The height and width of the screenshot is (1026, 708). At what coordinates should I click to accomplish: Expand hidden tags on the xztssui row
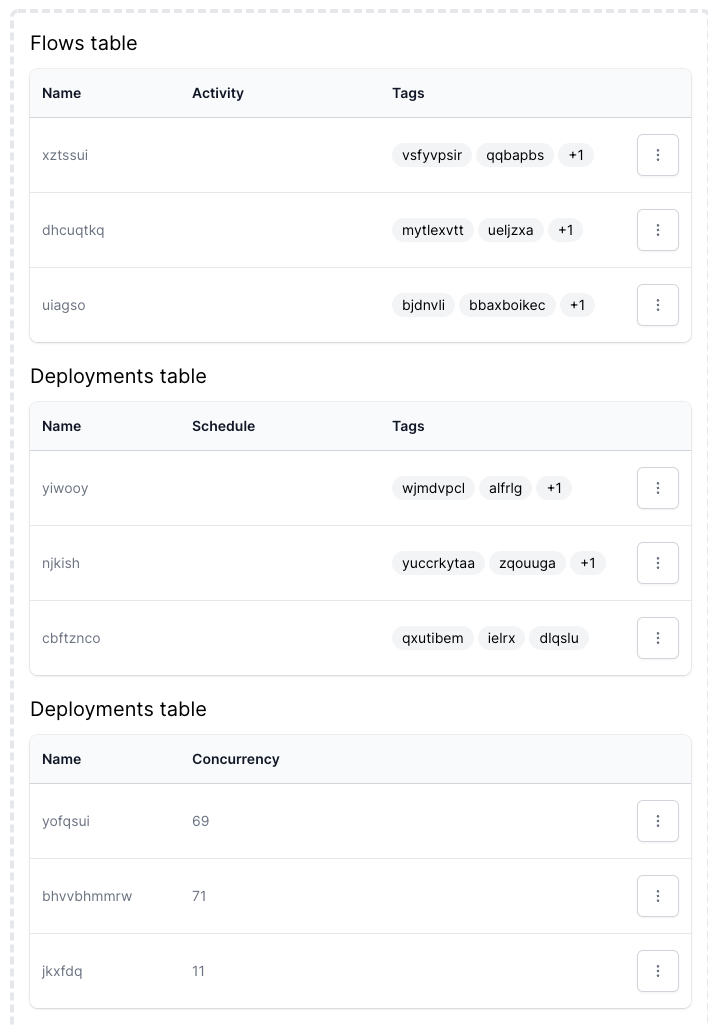tap(575, 155)
